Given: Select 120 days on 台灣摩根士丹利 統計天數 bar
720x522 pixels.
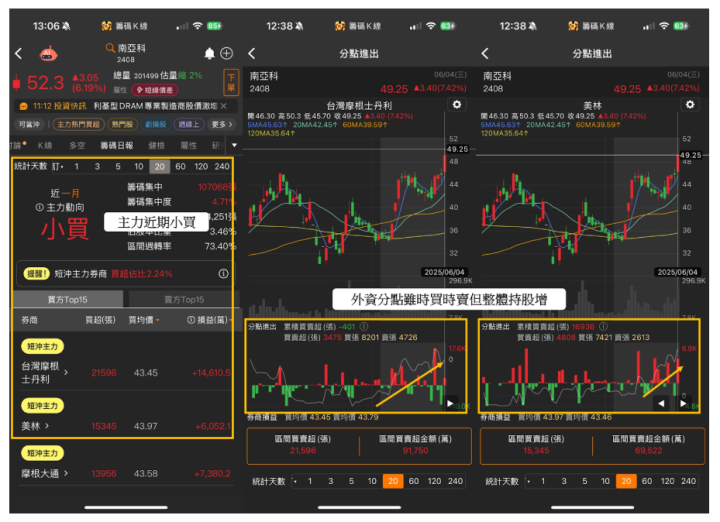Looking at the screenshot, I should (x=434, y=481).
